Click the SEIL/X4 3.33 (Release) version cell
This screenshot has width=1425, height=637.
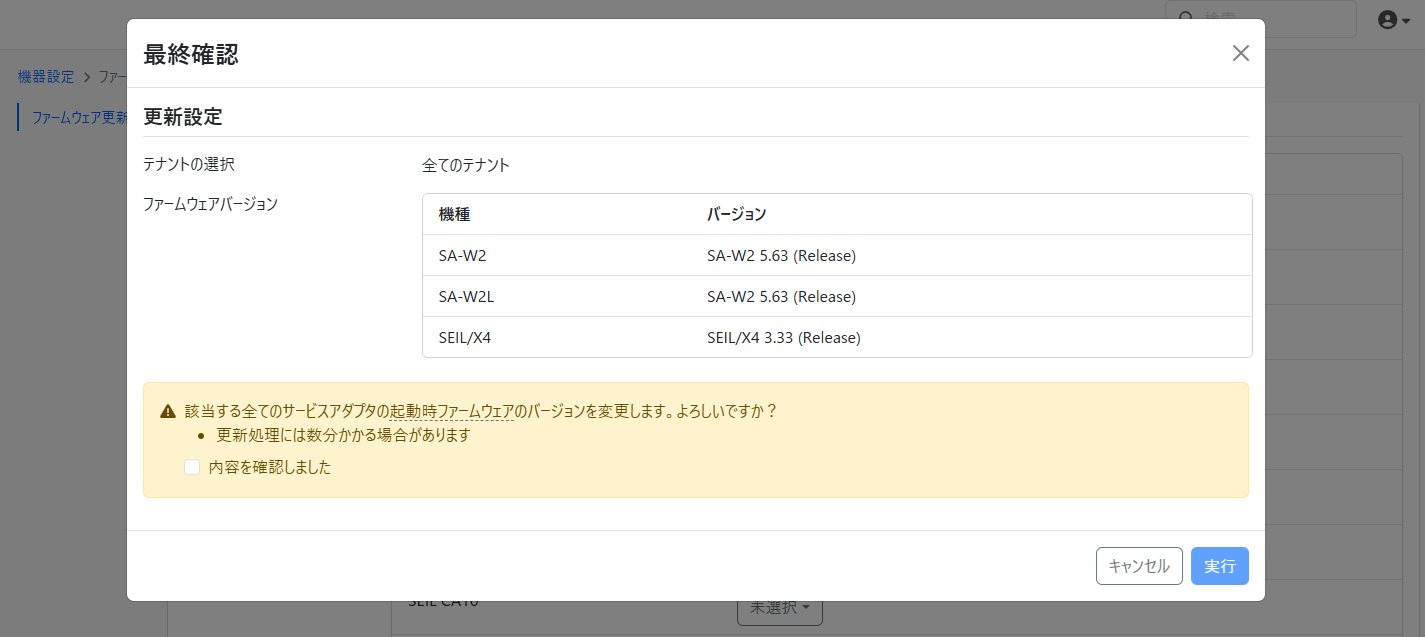(783, 338)
